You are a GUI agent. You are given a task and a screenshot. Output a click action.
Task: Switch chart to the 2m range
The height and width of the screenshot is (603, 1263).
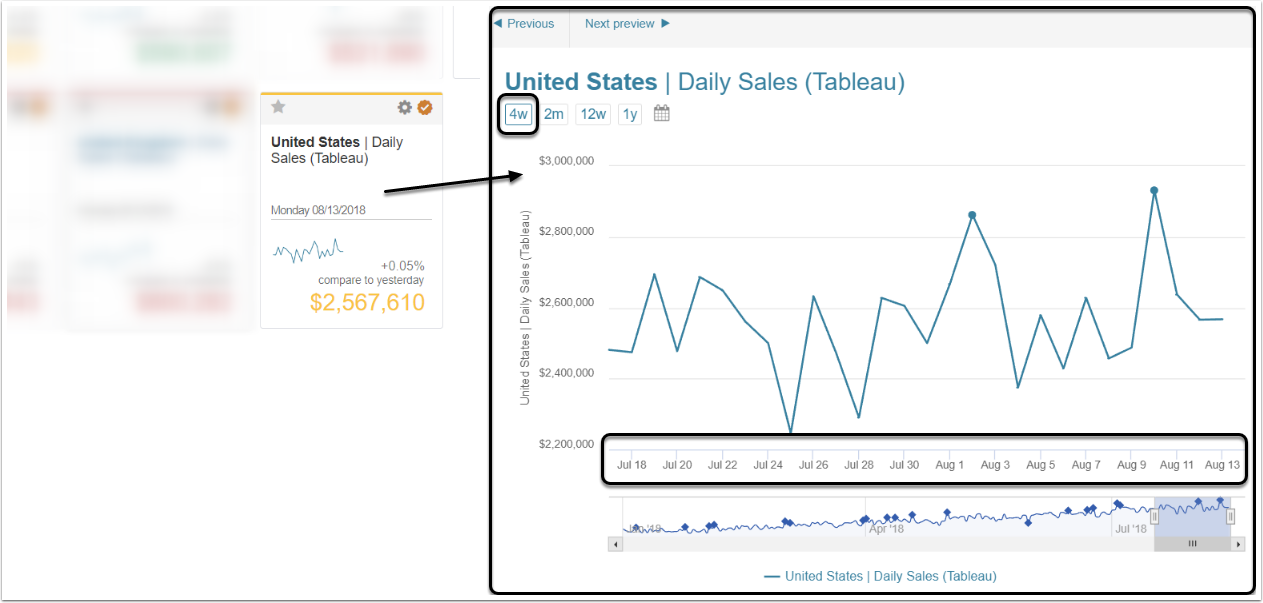[x=554, y=114]
